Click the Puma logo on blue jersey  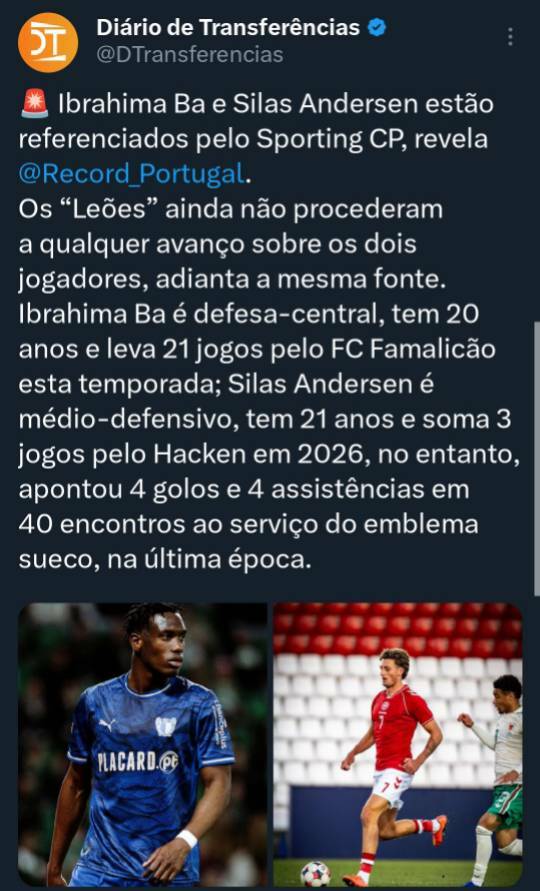[x=108, y=724]
